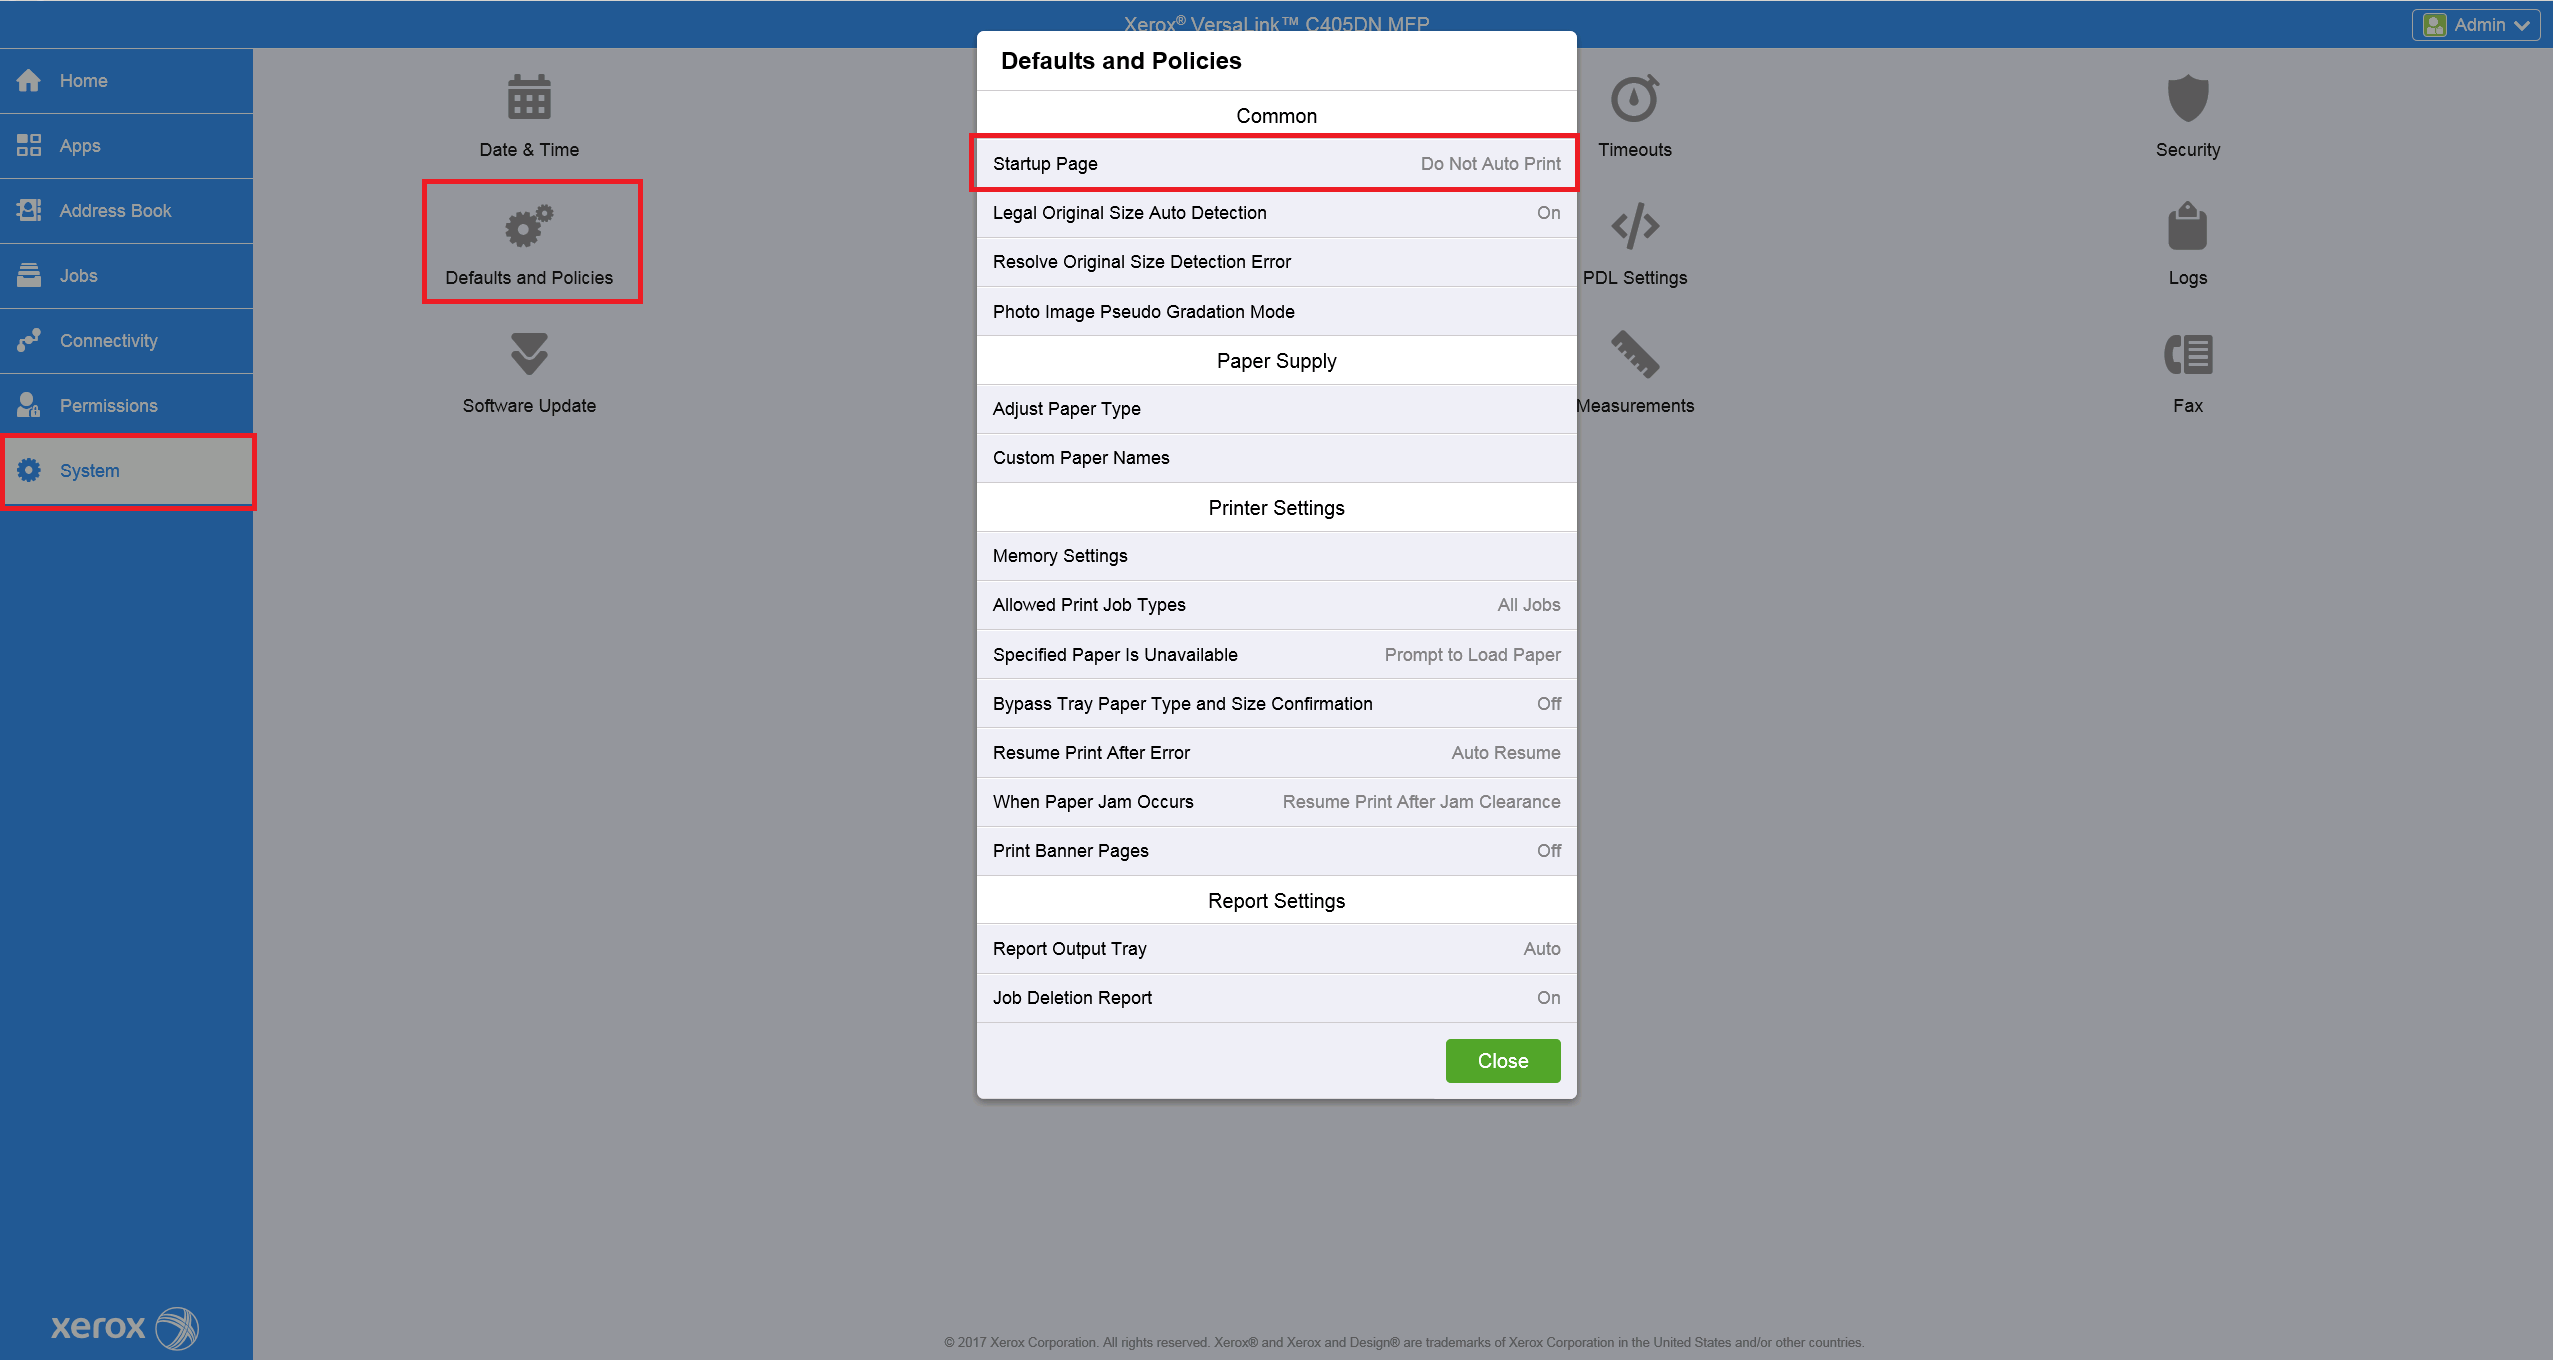Close the Defaults and Policies dialog
Screen dimensions: 2553x1360
[x=1502, y=1061]
